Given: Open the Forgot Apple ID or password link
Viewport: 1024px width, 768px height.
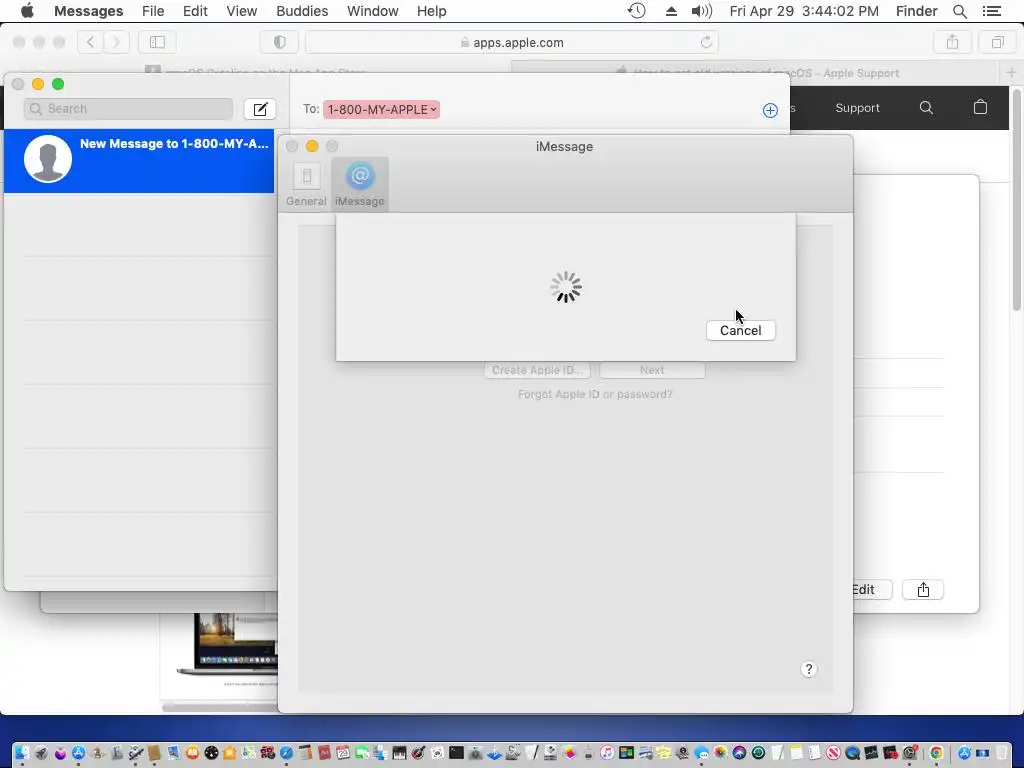Looking at the screenshot, I should 595,394.
